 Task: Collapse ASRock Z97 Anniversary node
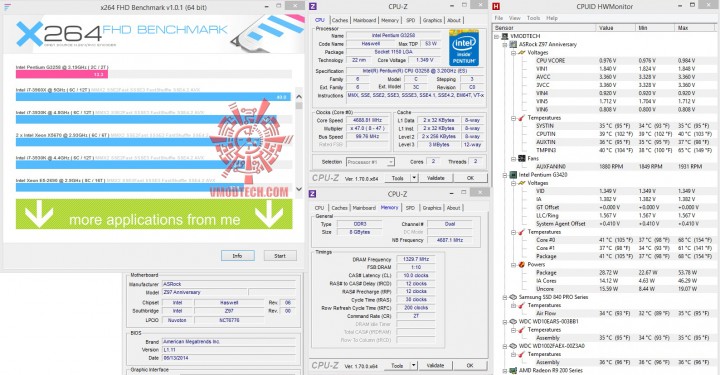[505, 45]
